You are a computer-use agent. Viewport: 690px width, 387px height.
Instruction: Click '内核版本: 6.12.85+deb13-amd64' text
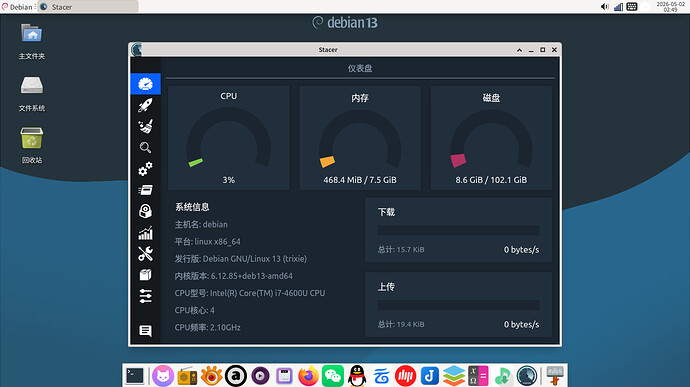point(234,276)
